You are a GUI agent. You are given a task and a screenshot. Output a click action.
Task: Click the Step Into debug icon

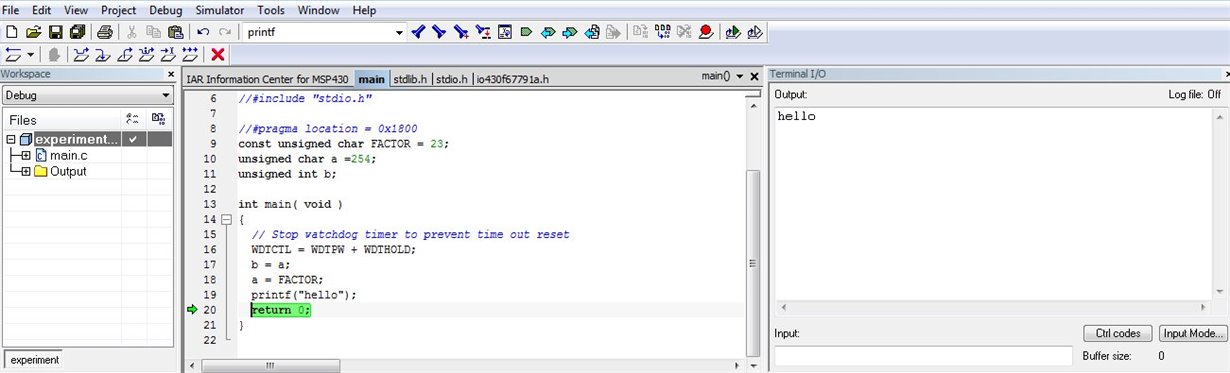104,54
